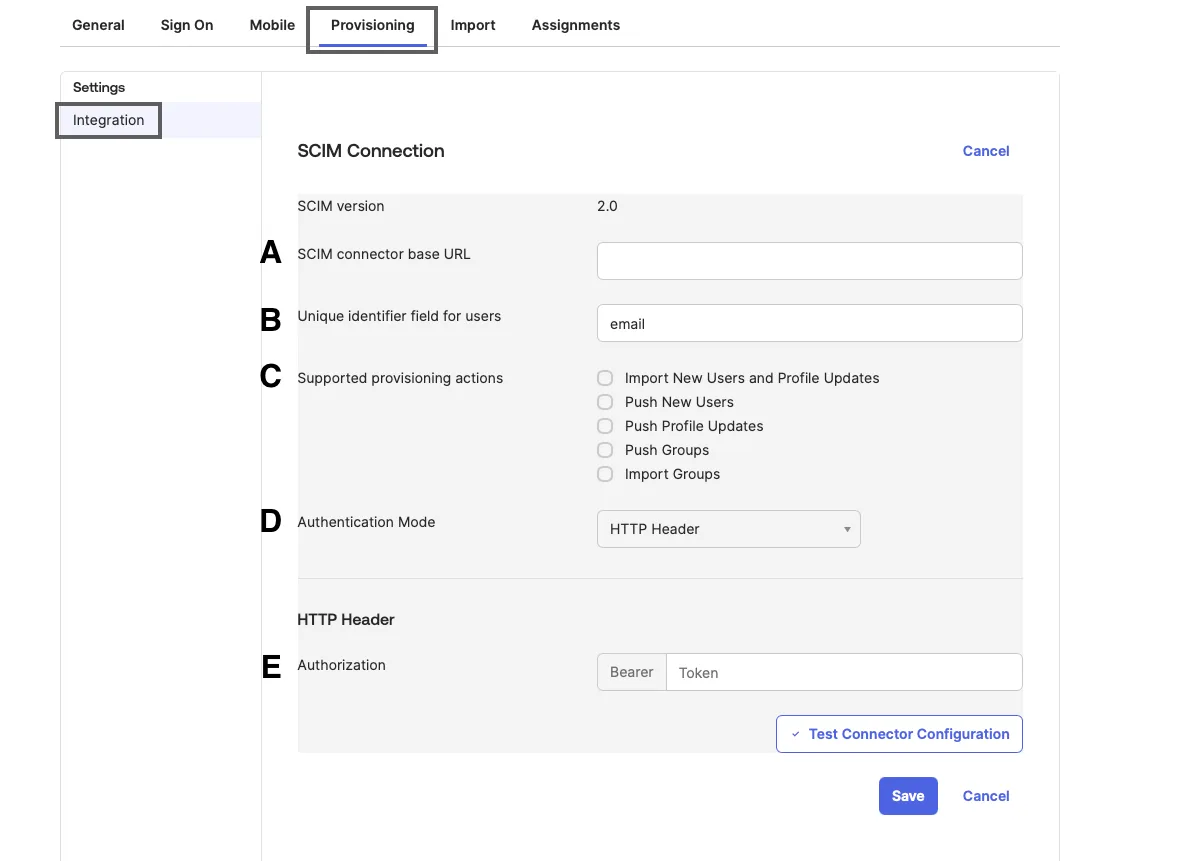Image resolution: width=1181 pixels, height=861 pixels.
Task: Click Test Connector Configuration button
Action: 899,734
